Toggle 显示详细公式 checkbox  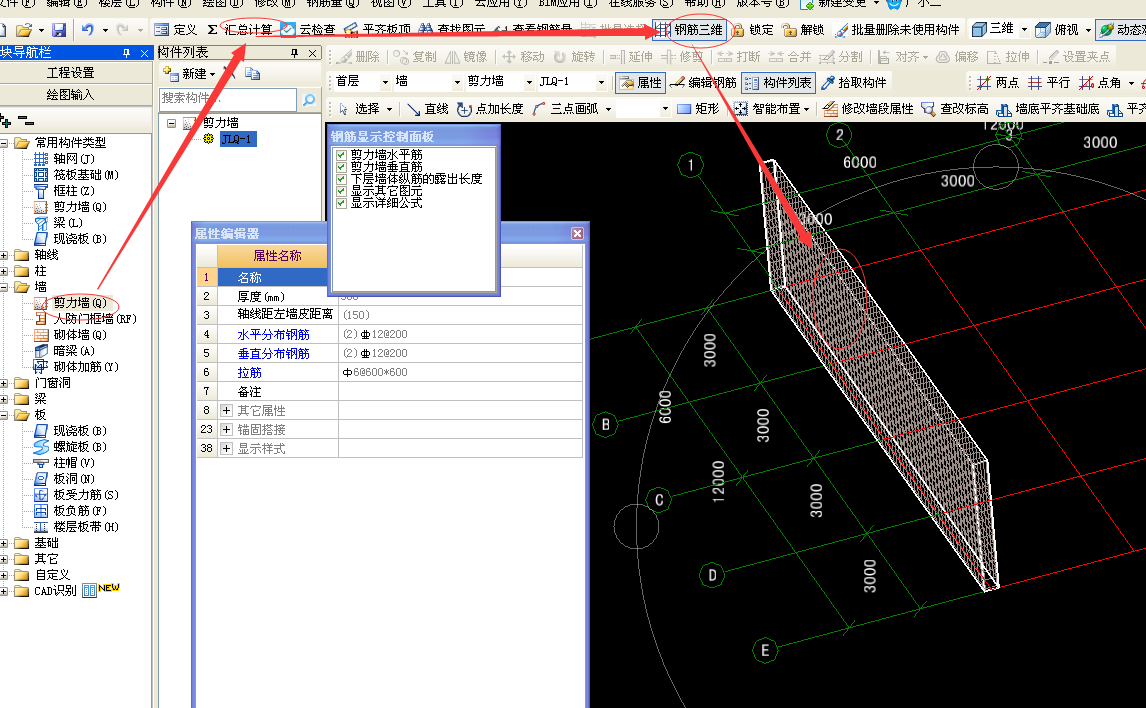[341, 203]
